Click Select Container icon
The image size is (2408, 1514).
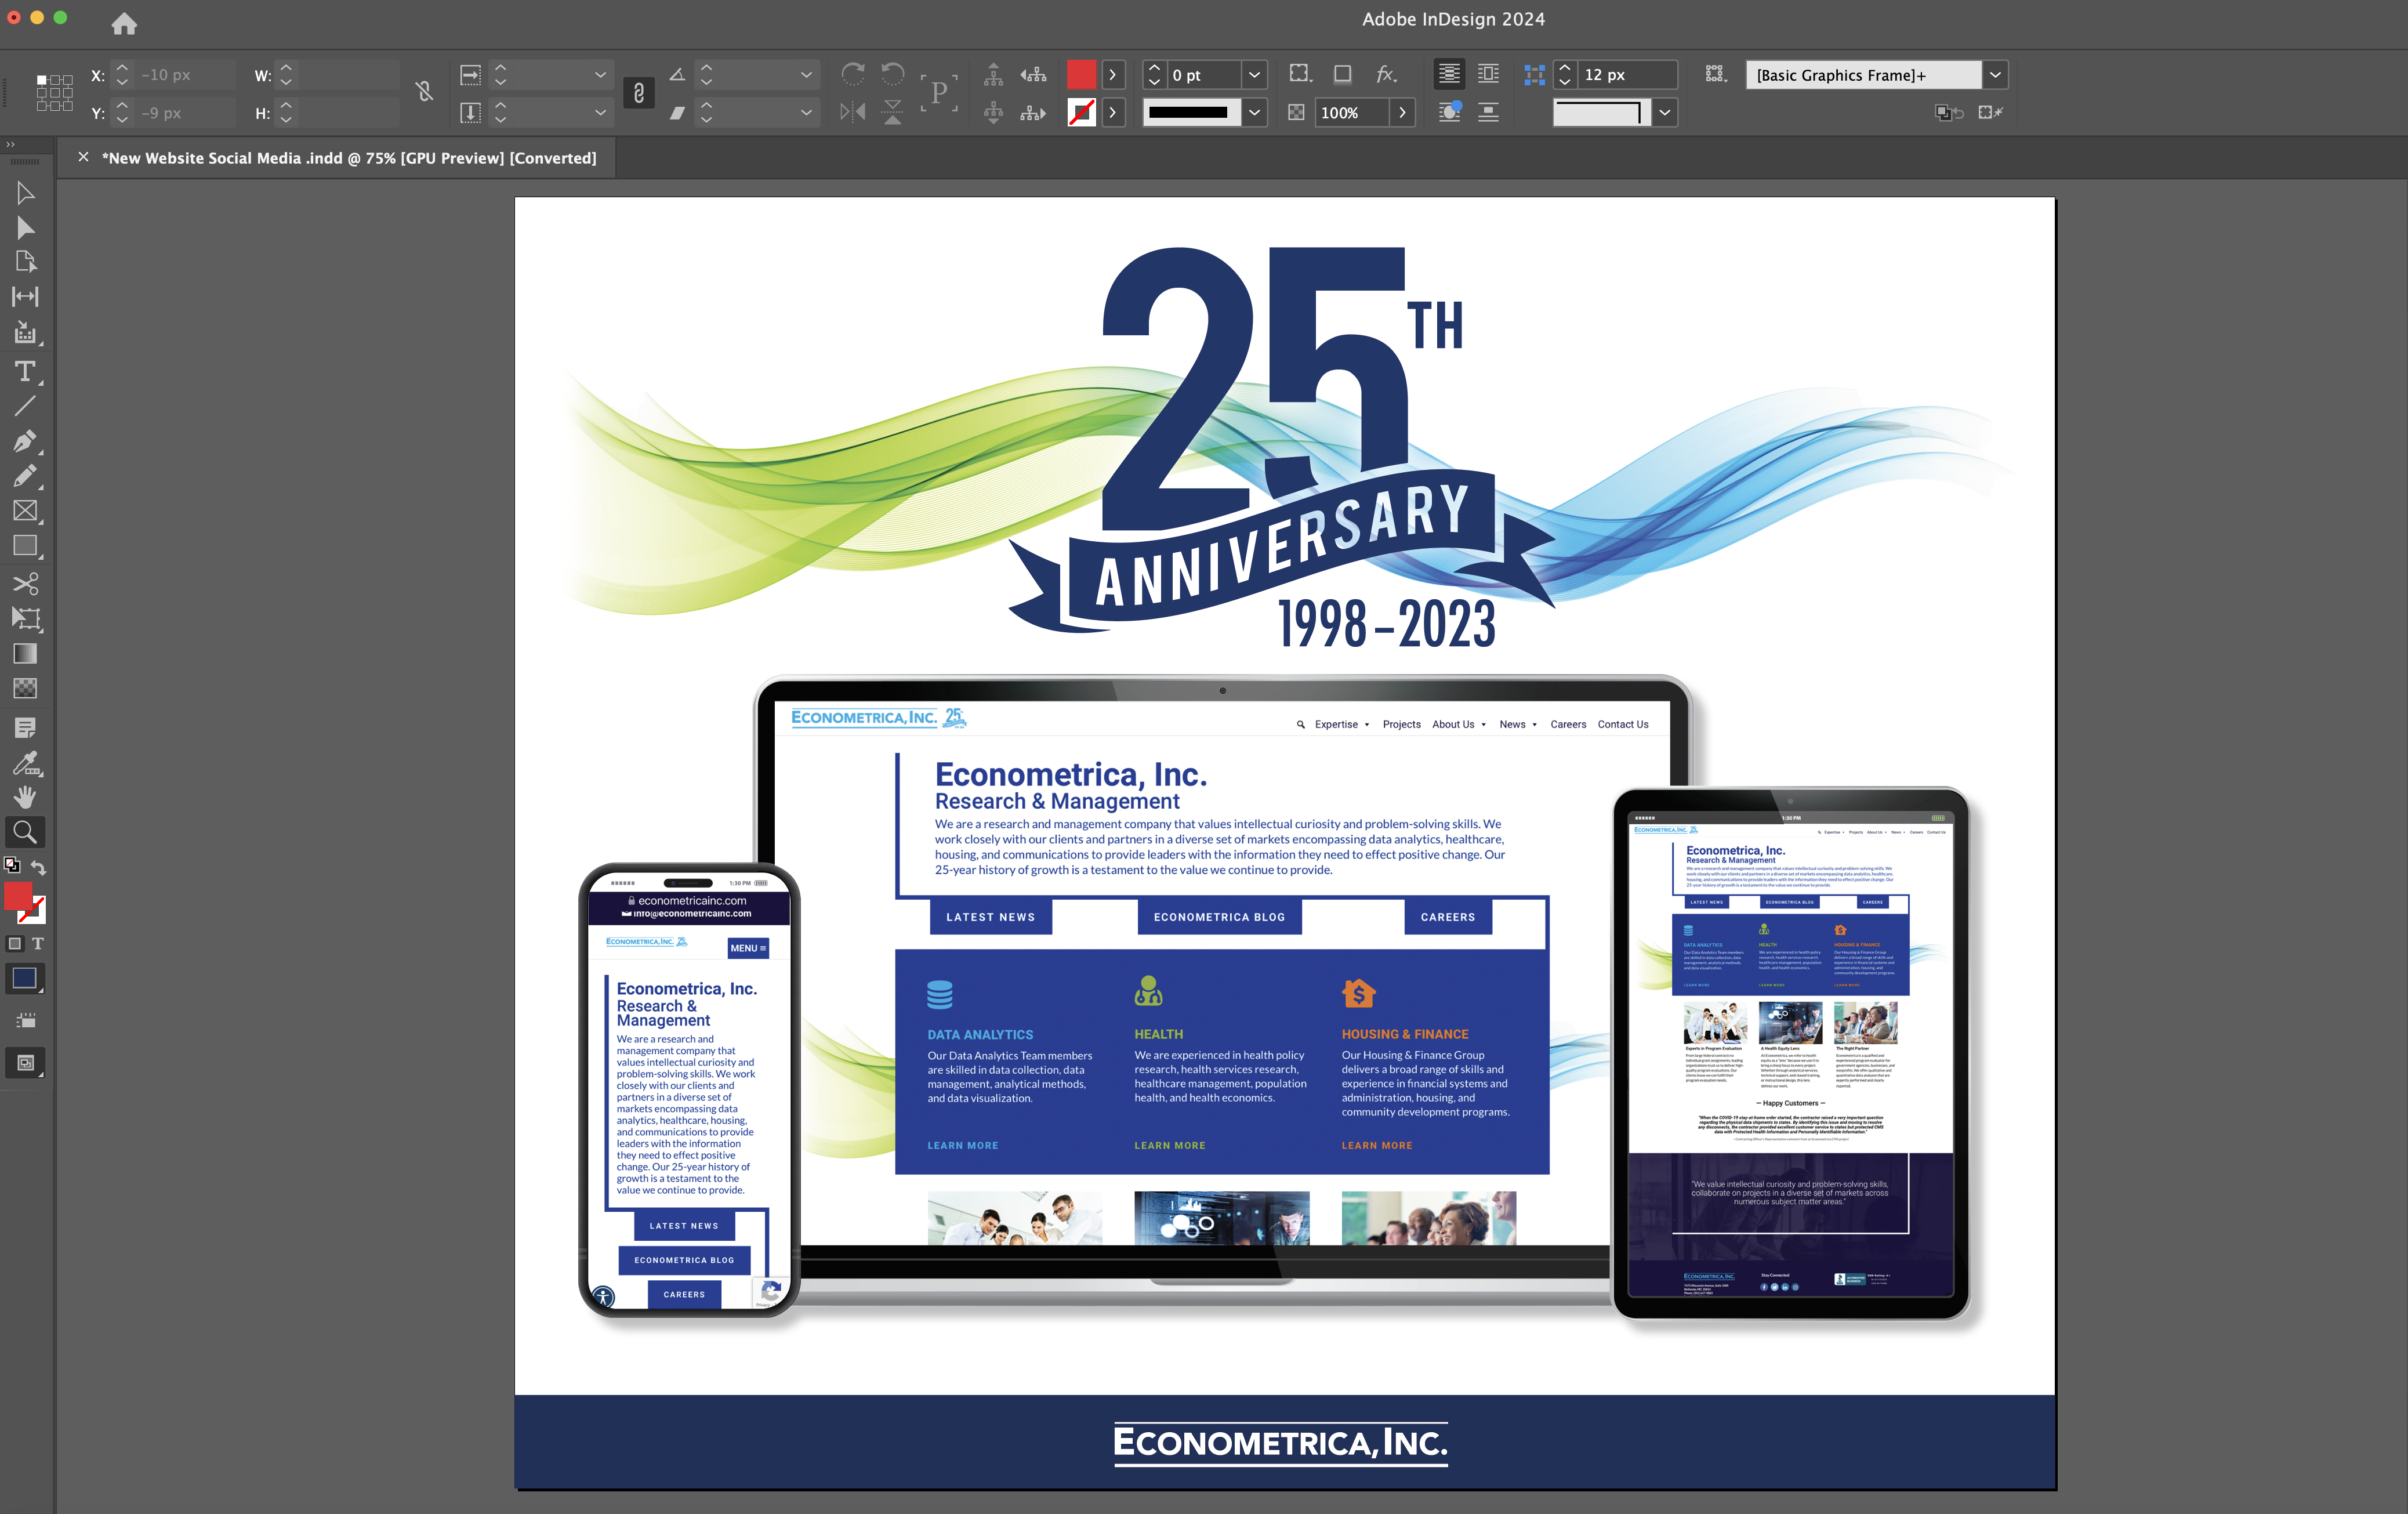pos(993,74)
